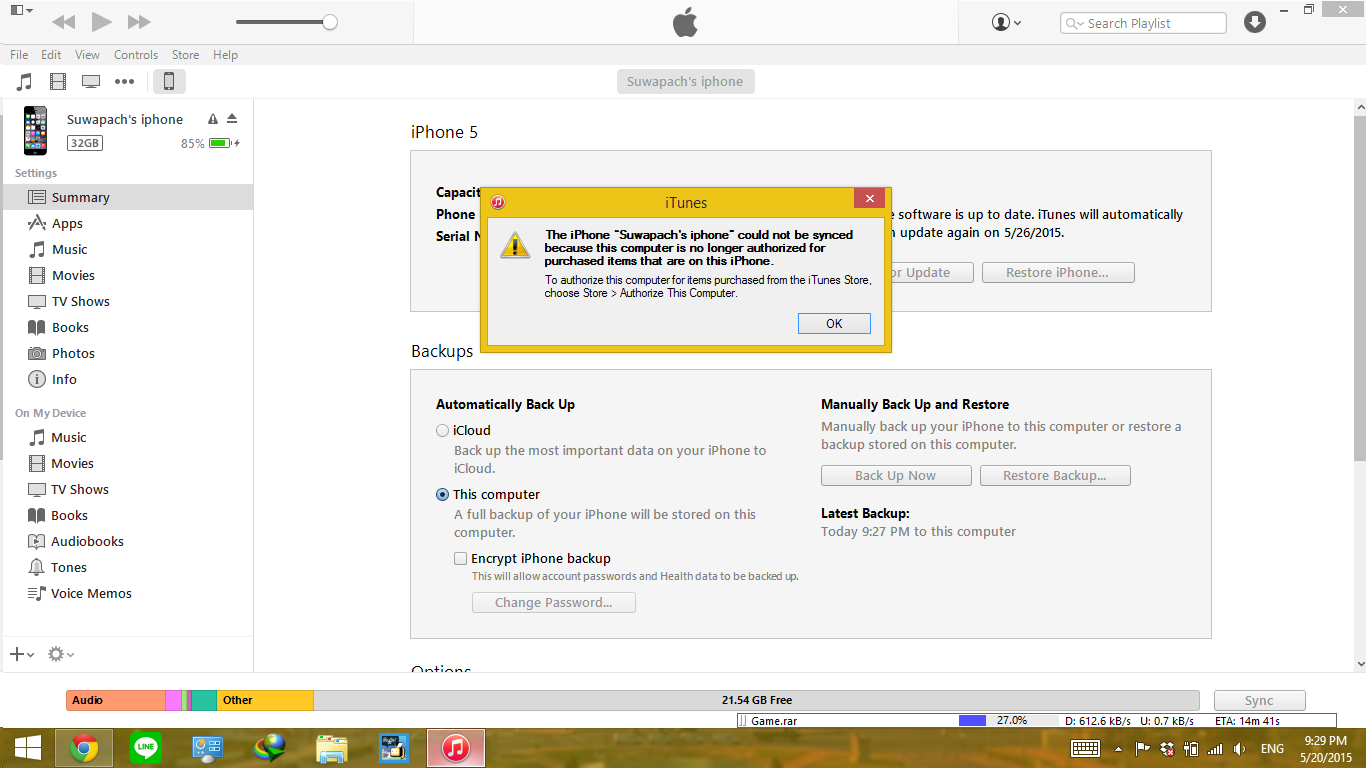Select Apps in the Settings sidebar
Viewport: 1366px width, 768px height.
(x=127, y=223)
